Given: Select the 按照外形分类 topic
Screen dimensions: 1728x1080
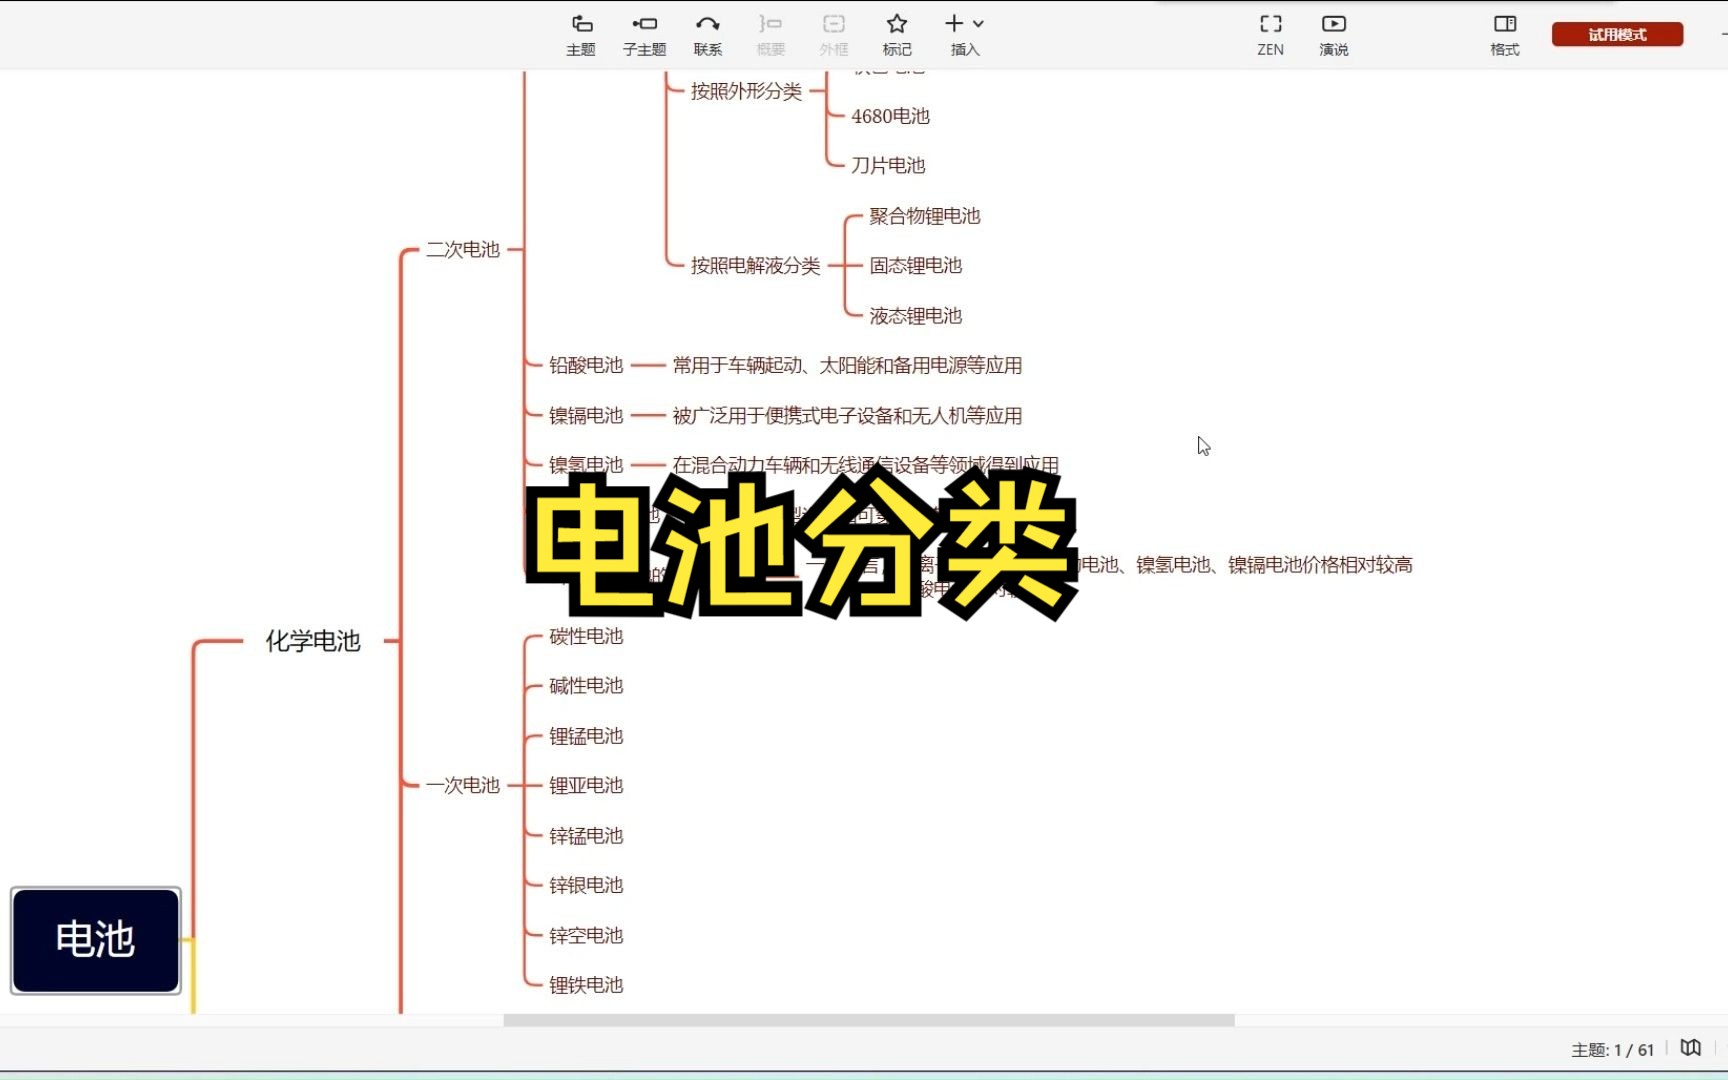Looking at the screenshot, I should (x=747, y=91).
